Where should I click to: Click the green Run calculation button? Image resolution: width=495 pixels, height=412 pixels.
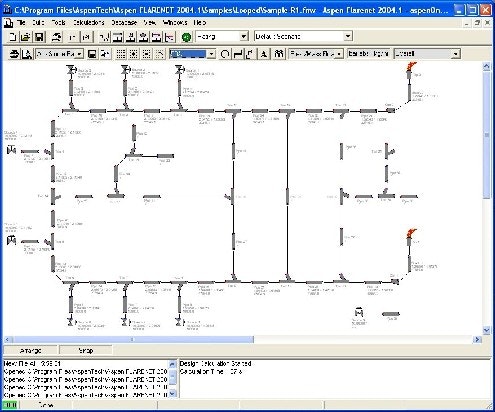(x=187, y=37)
